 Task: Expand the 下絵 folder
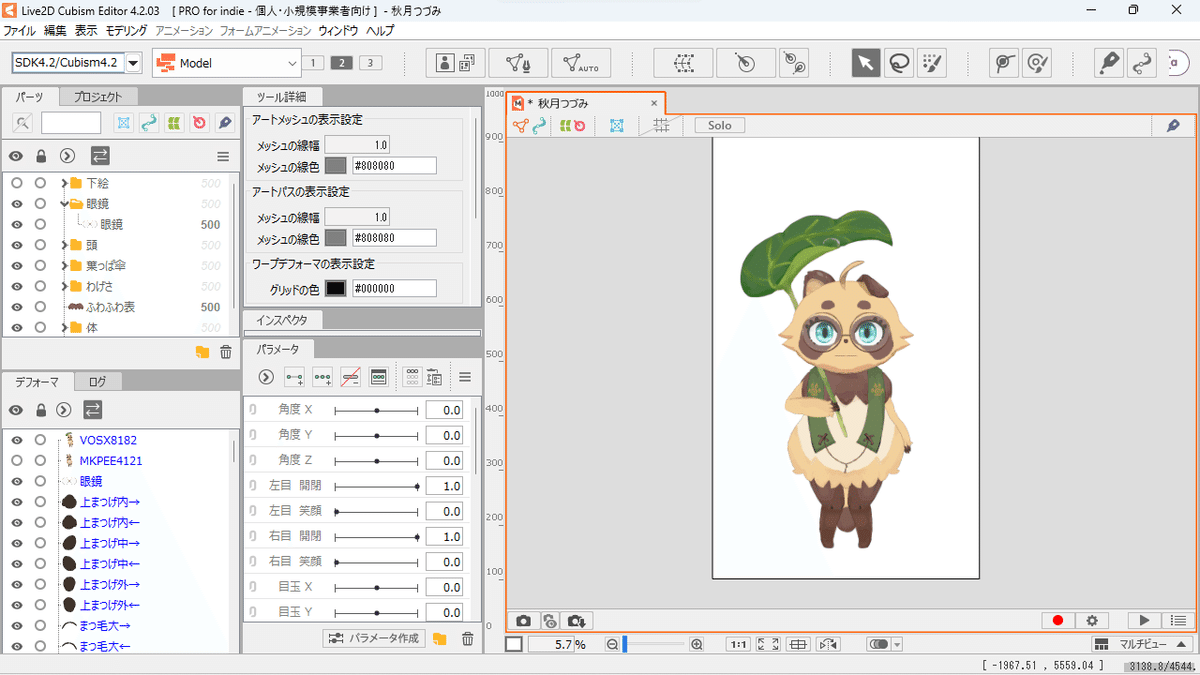click(64, 184)
